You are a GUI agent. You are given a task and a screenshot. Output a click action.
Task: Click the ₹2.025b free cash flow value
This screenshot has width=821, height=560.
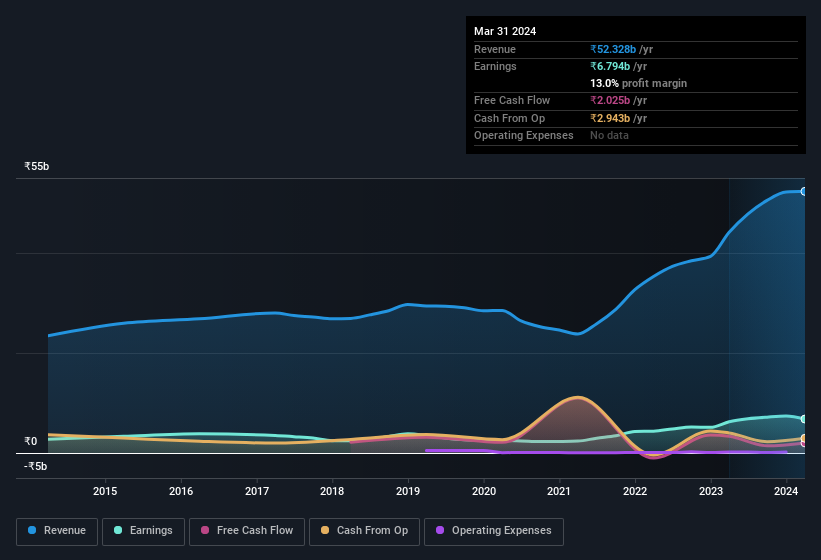point(610,100)
